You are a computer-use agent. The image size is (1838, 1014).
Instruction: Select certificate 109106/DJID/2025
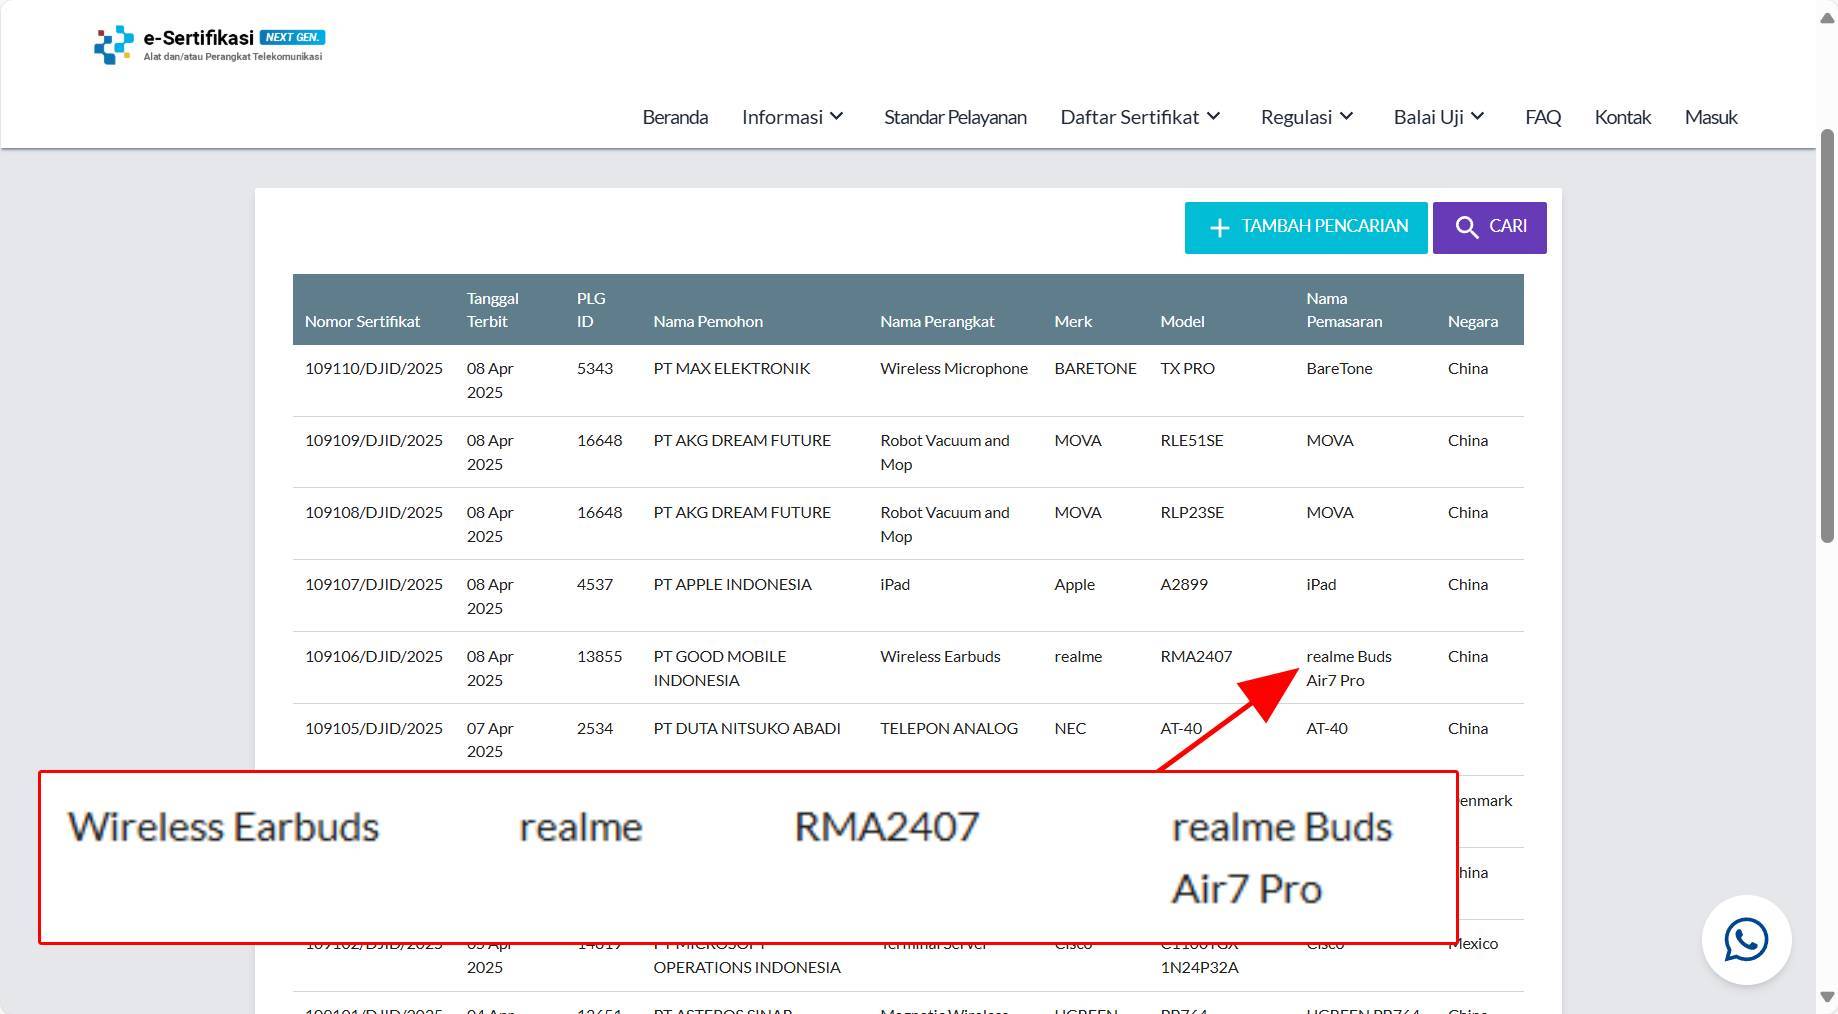[x=373, y=656]
